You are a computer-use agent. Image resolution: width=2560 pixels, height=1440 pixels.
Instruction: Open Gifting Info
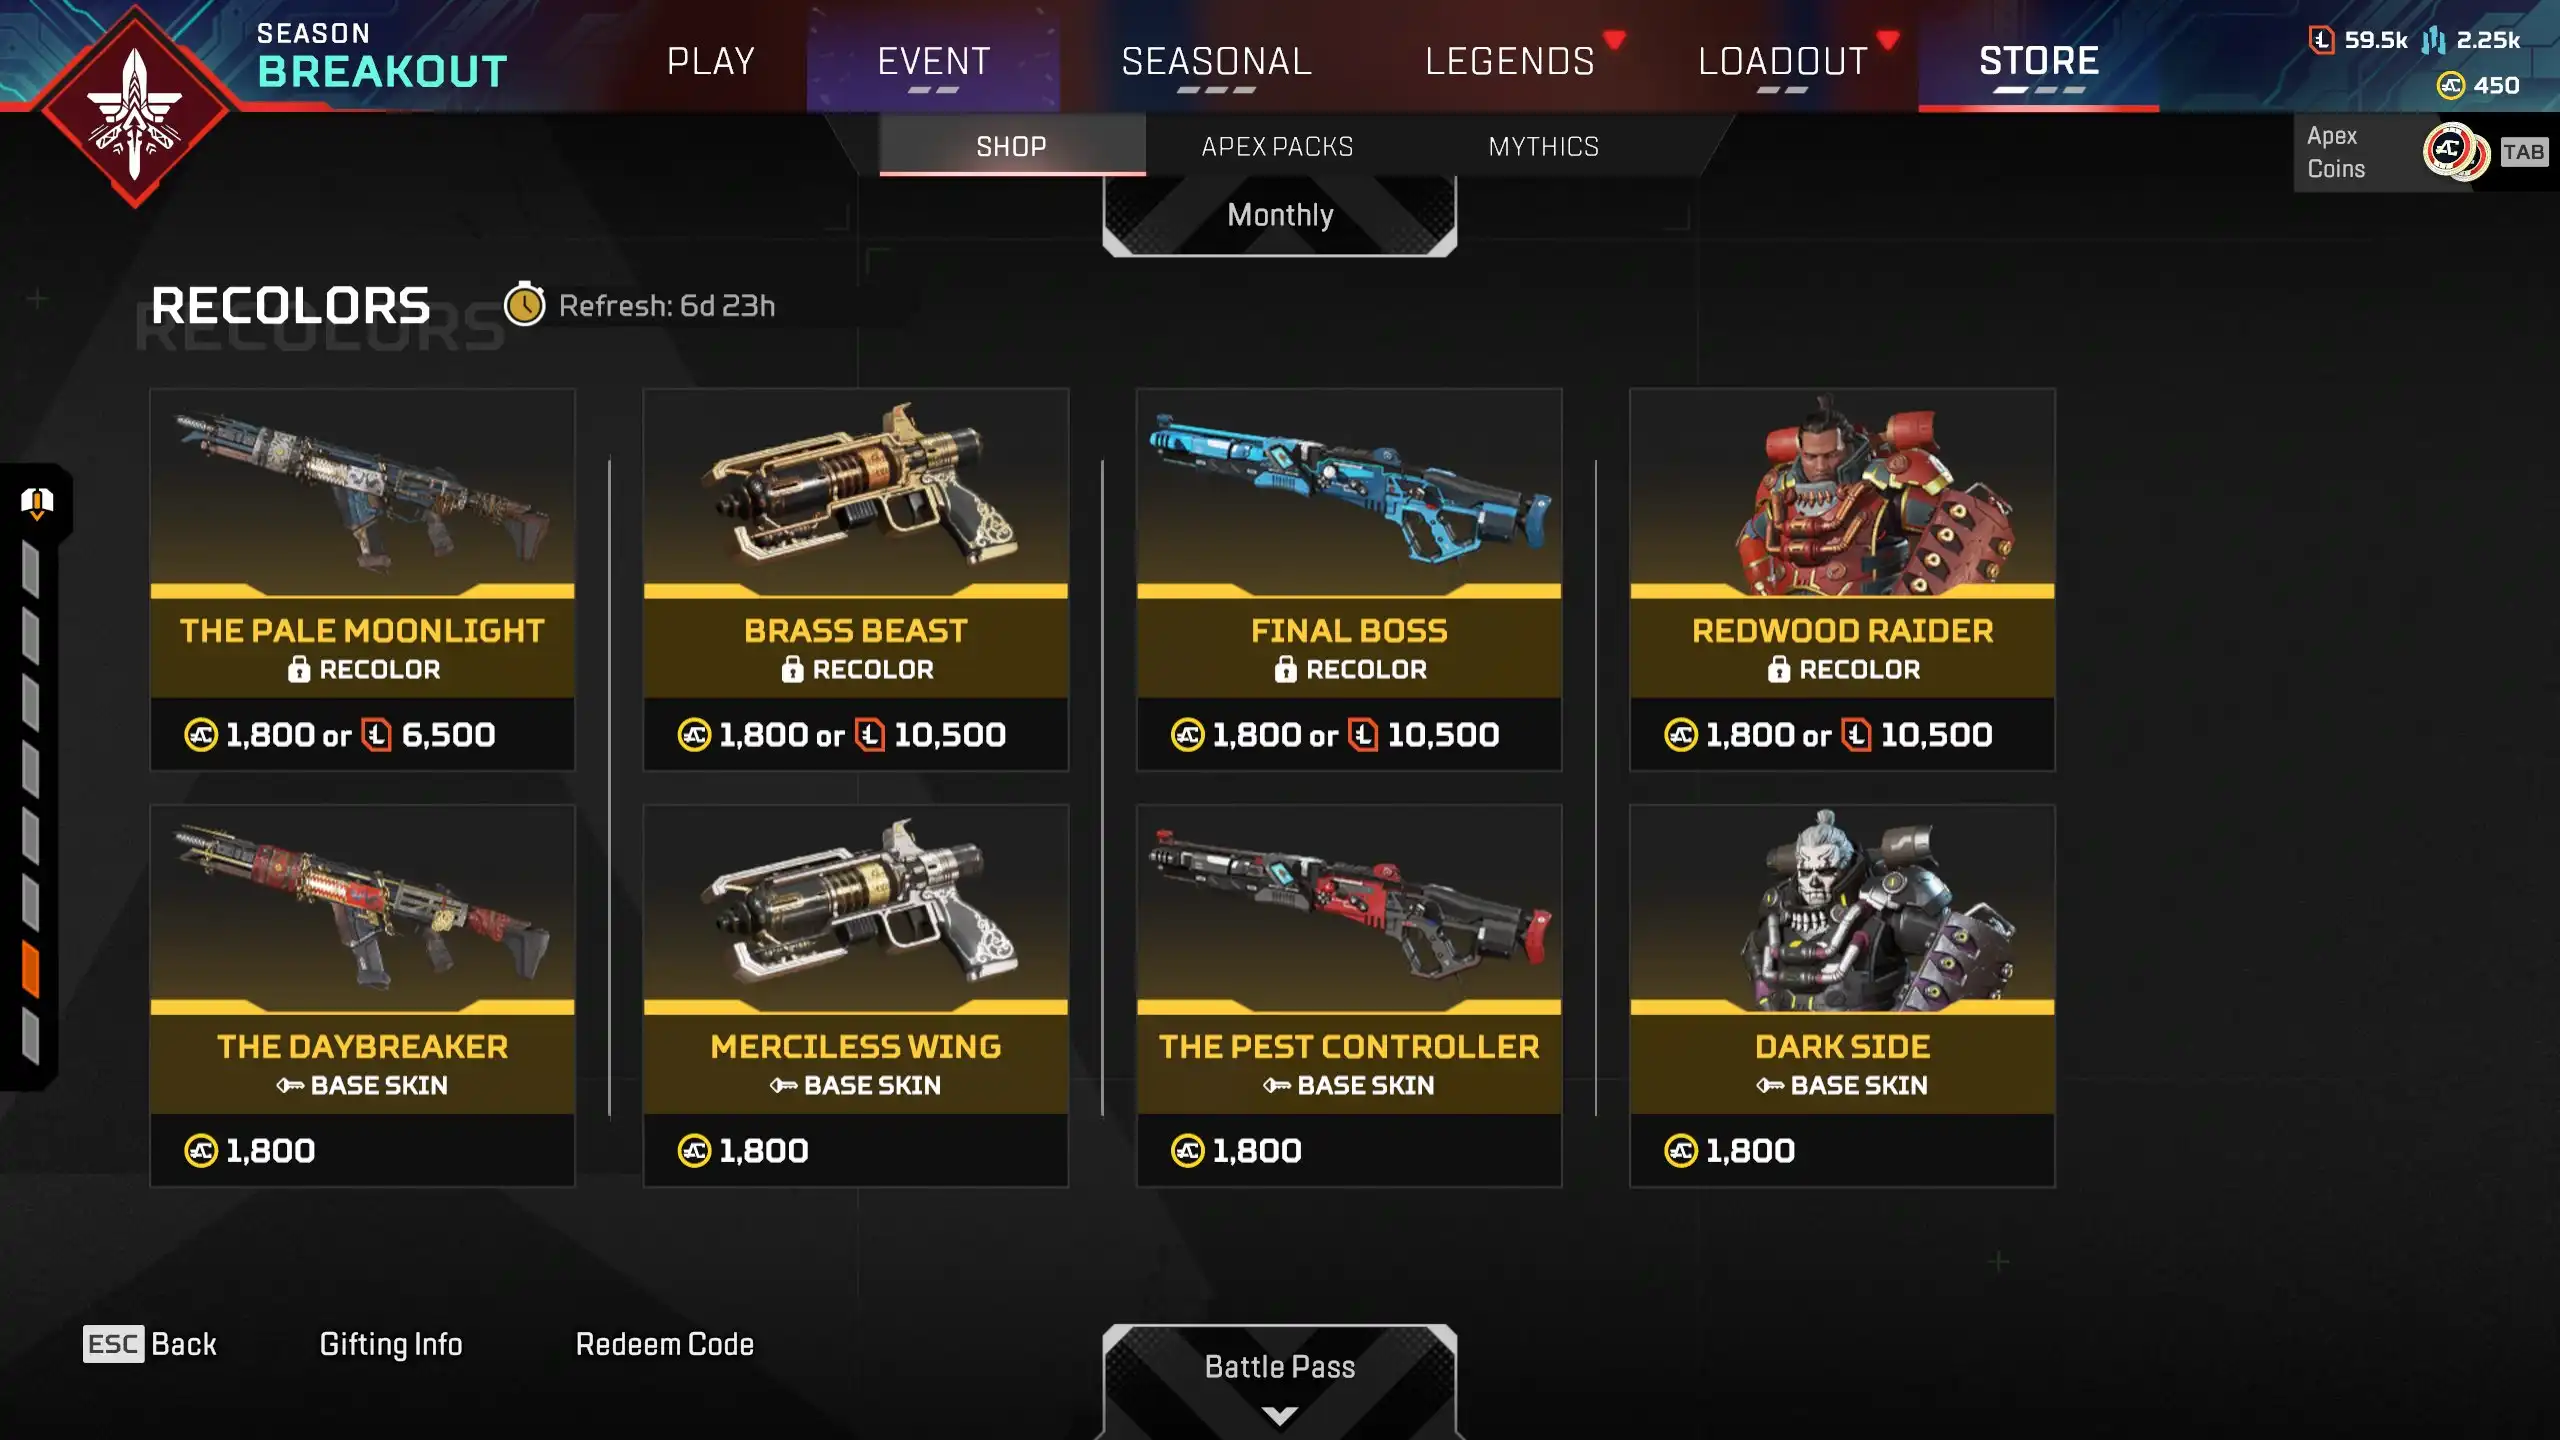click(x=391, y=1344)
